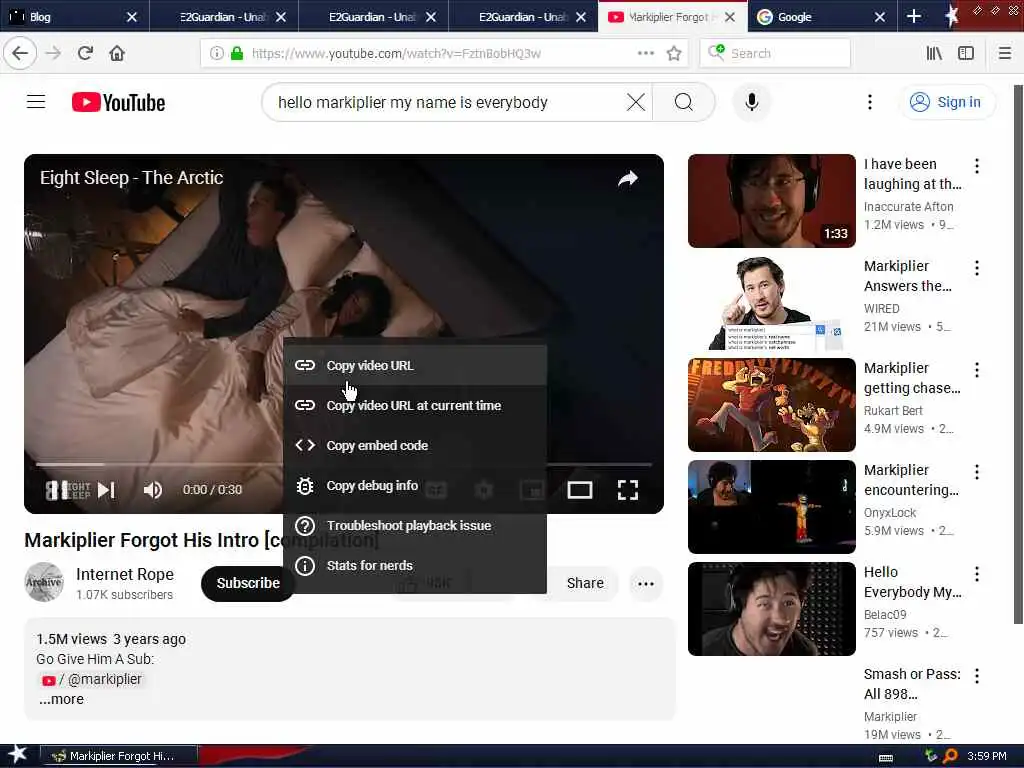Open site information icon in address bar
This screenshot has height=768, width=1024.
click(216, 54)
